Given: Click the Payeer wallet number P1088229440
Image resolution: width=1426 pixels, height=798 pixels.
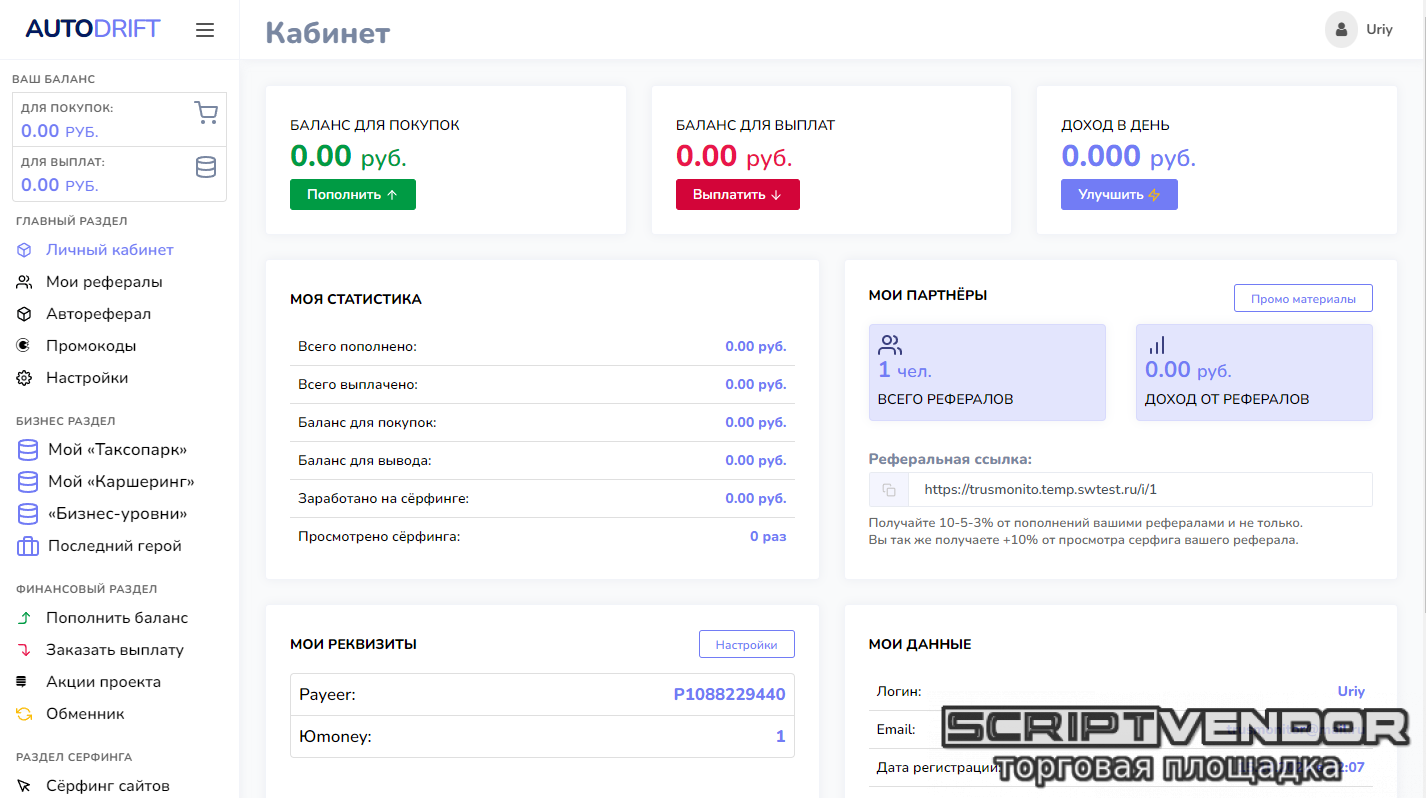Looking at the screenshot, I should [729, 694].
